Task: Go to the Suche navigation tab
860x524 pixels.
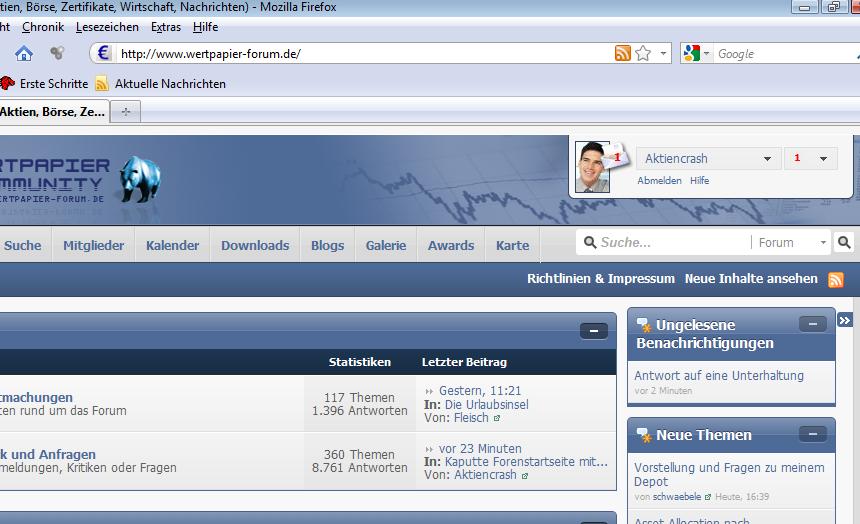Action: [22, 245]
